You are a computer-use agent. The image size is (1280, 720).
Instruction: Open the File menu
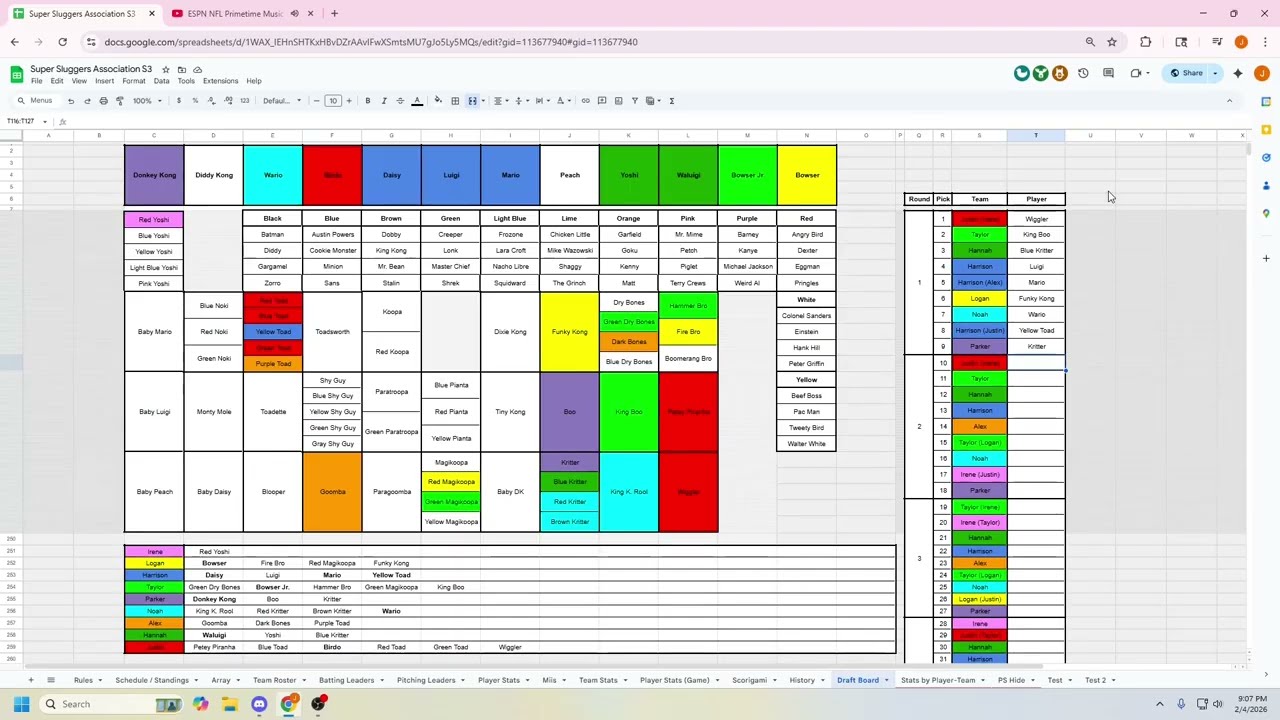coord(36,81)
